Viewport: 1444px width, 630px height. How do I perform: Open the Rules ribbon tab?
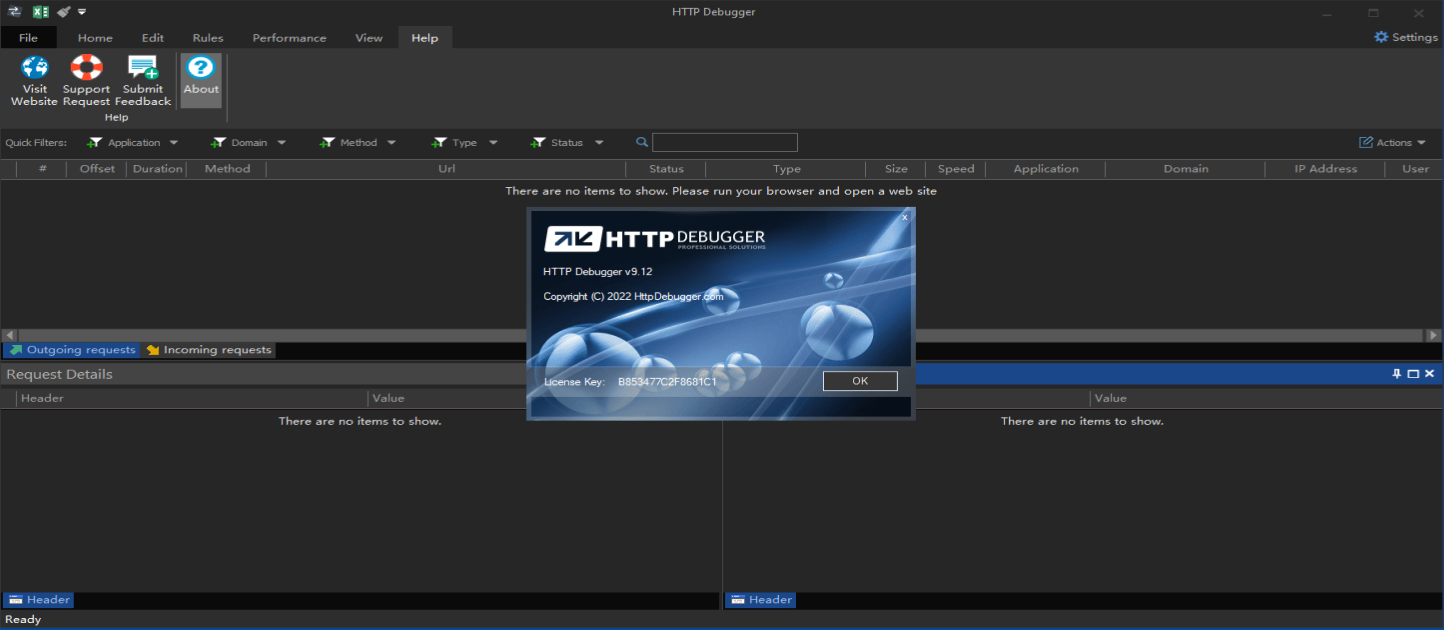pos(208,38)
